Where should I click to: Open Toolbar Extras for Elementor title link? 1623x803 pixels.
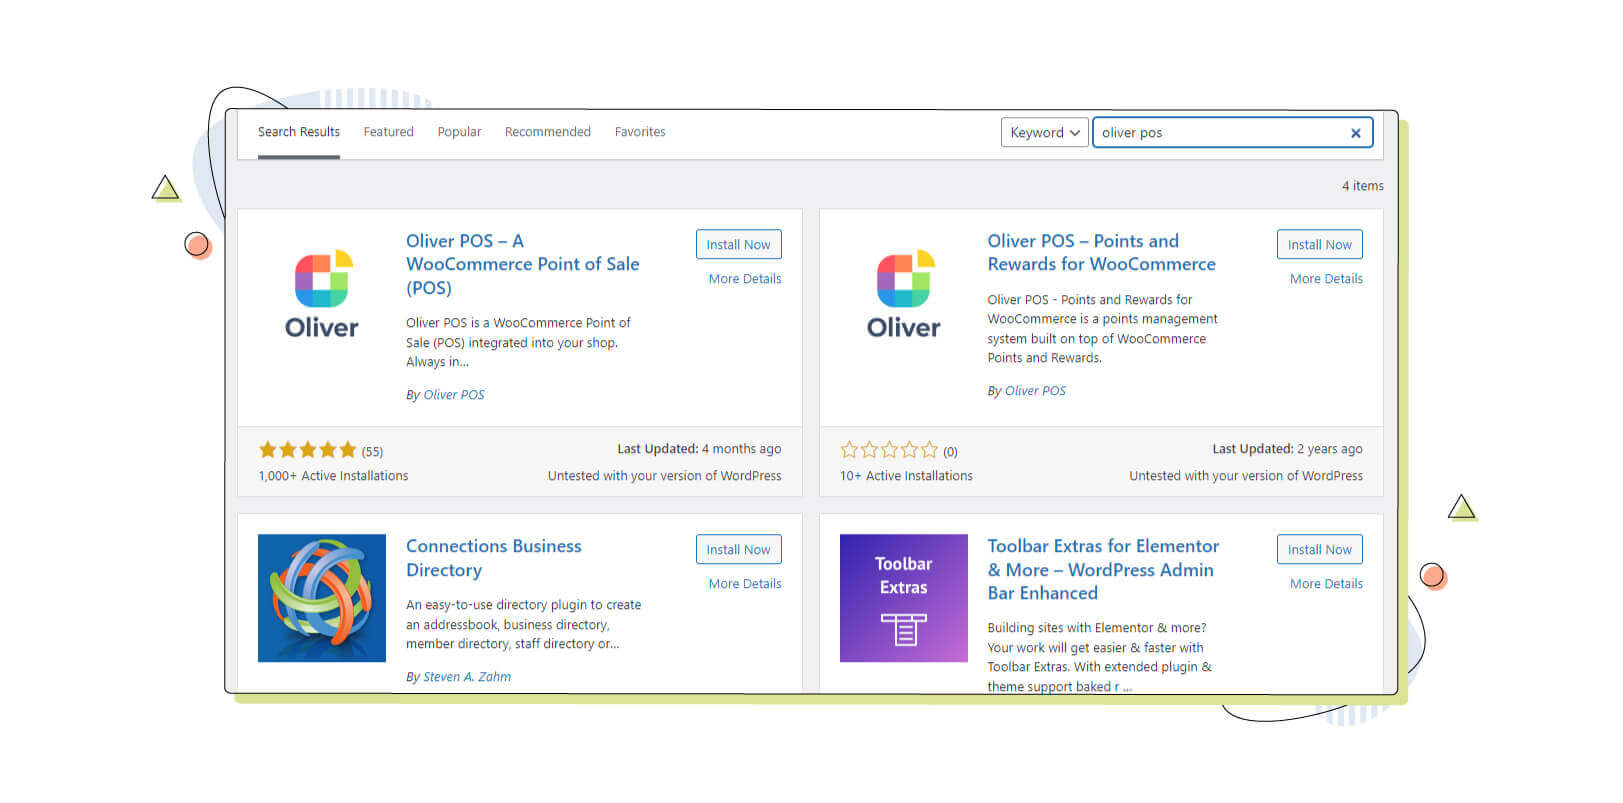tap(1103, 569)
